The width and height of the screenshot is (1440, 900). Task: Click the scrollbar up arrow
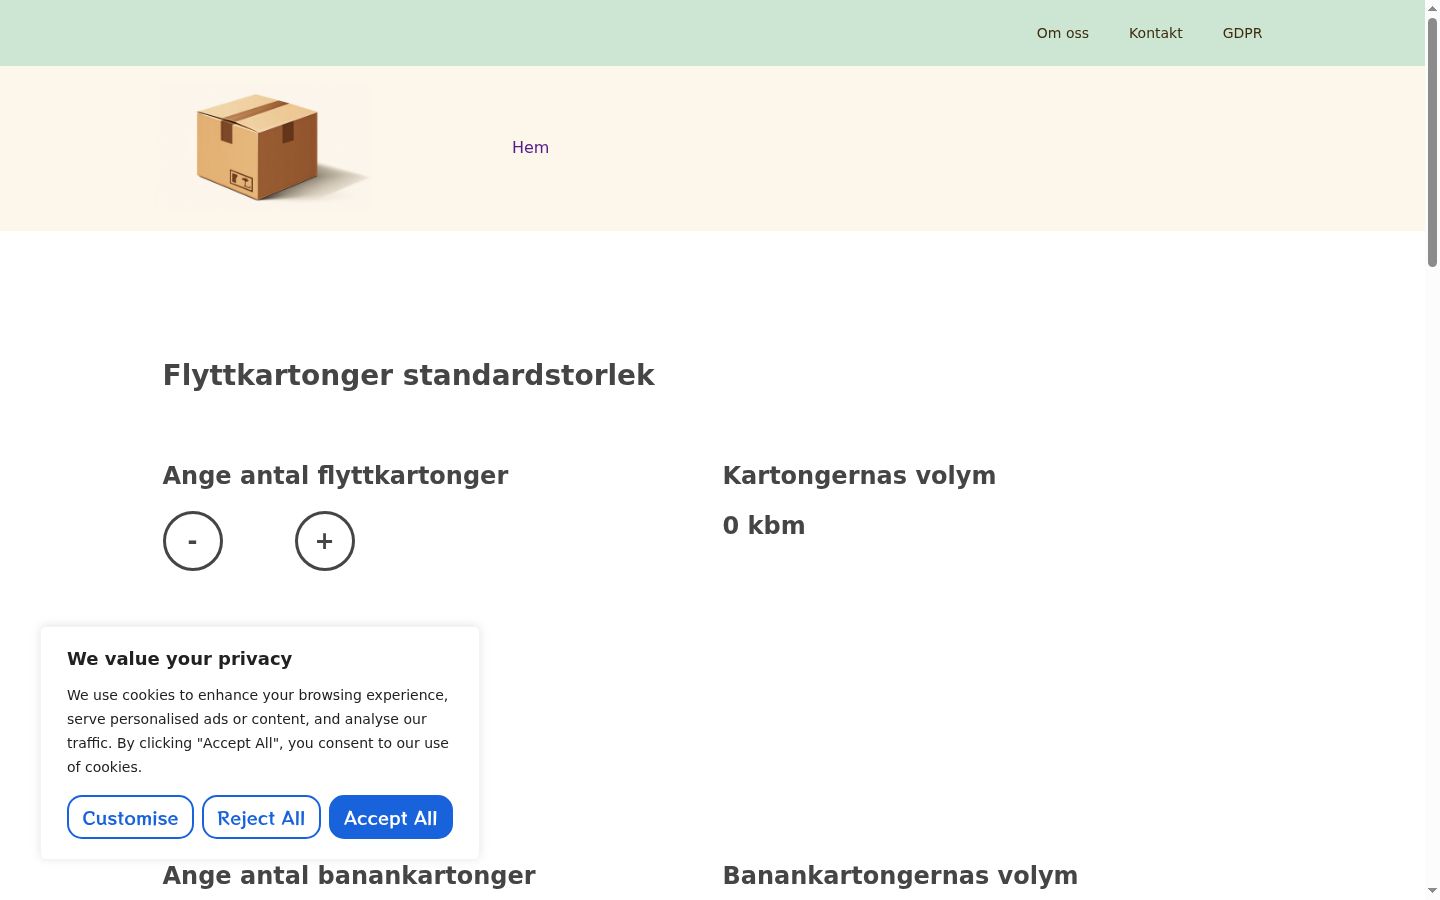1432,7
